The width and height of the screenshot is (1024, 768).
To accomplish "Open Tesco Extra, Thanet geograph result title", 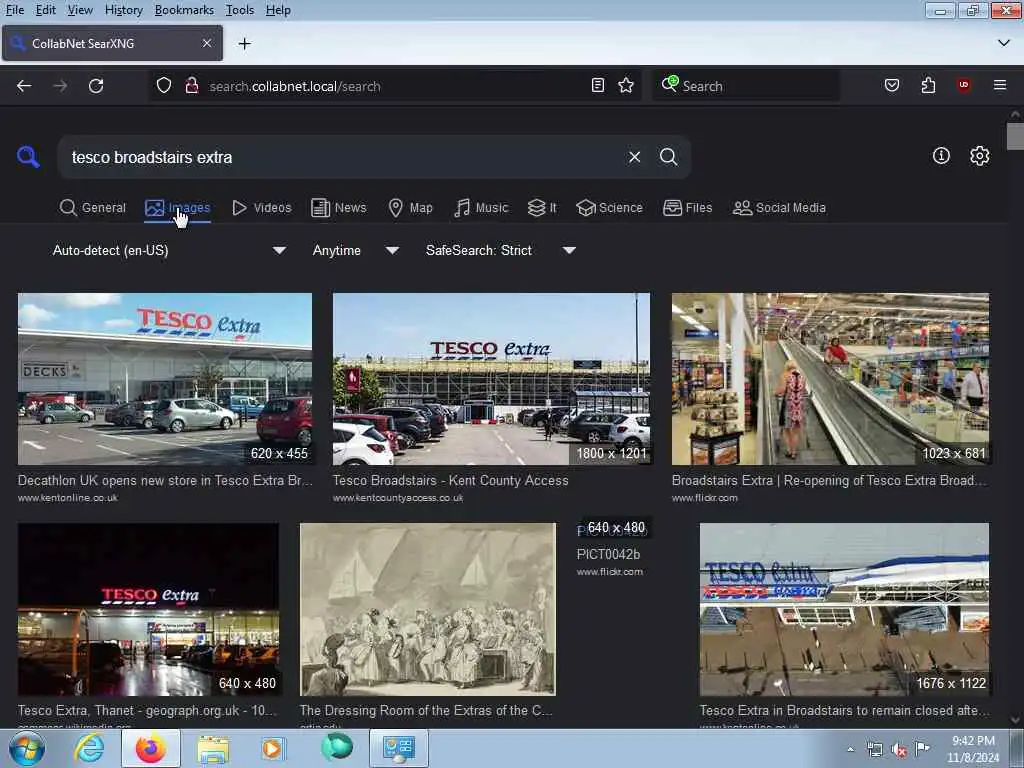I will tap(147, 710).
